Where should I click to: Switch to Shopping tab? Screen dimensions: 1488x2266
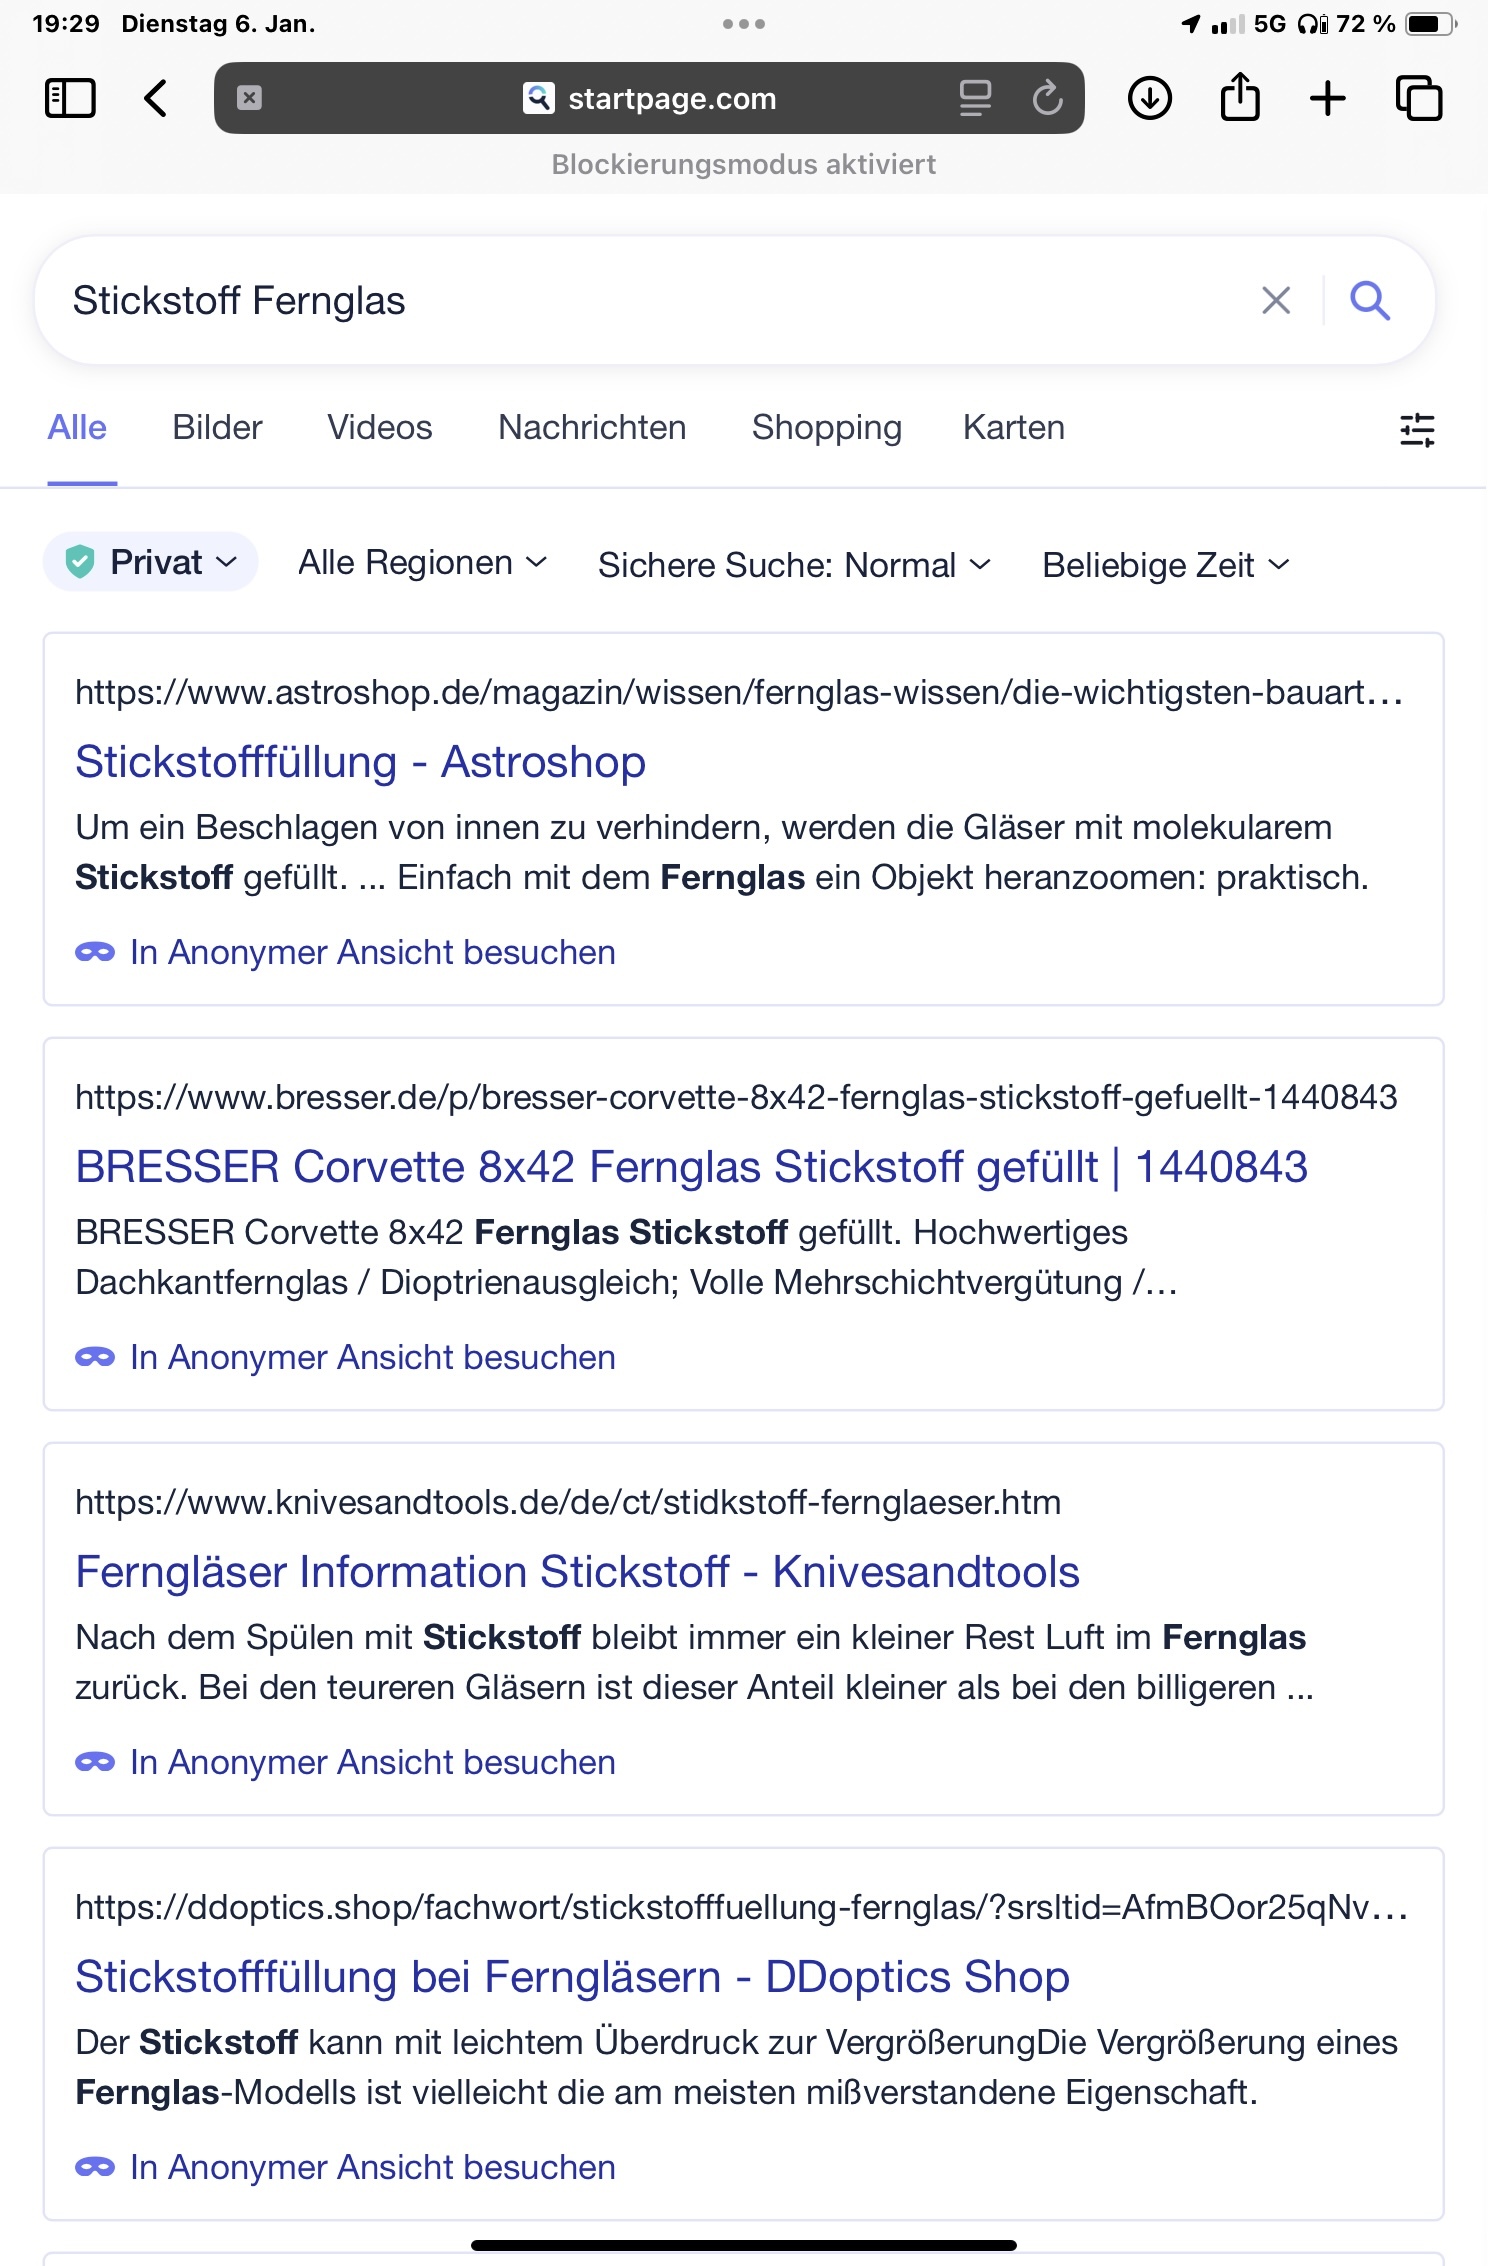click(826, 428)
